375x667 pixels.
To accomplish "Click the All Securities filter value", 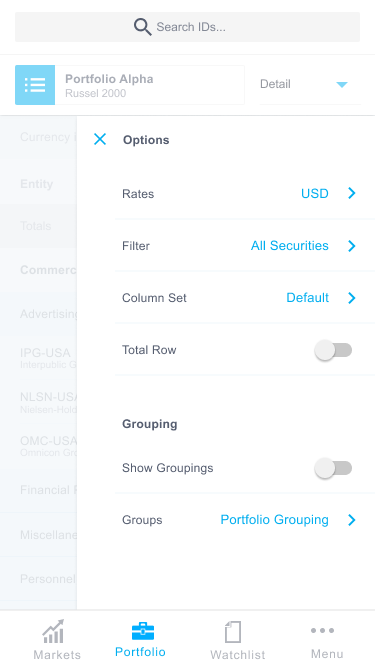I will tap(290, 245).
